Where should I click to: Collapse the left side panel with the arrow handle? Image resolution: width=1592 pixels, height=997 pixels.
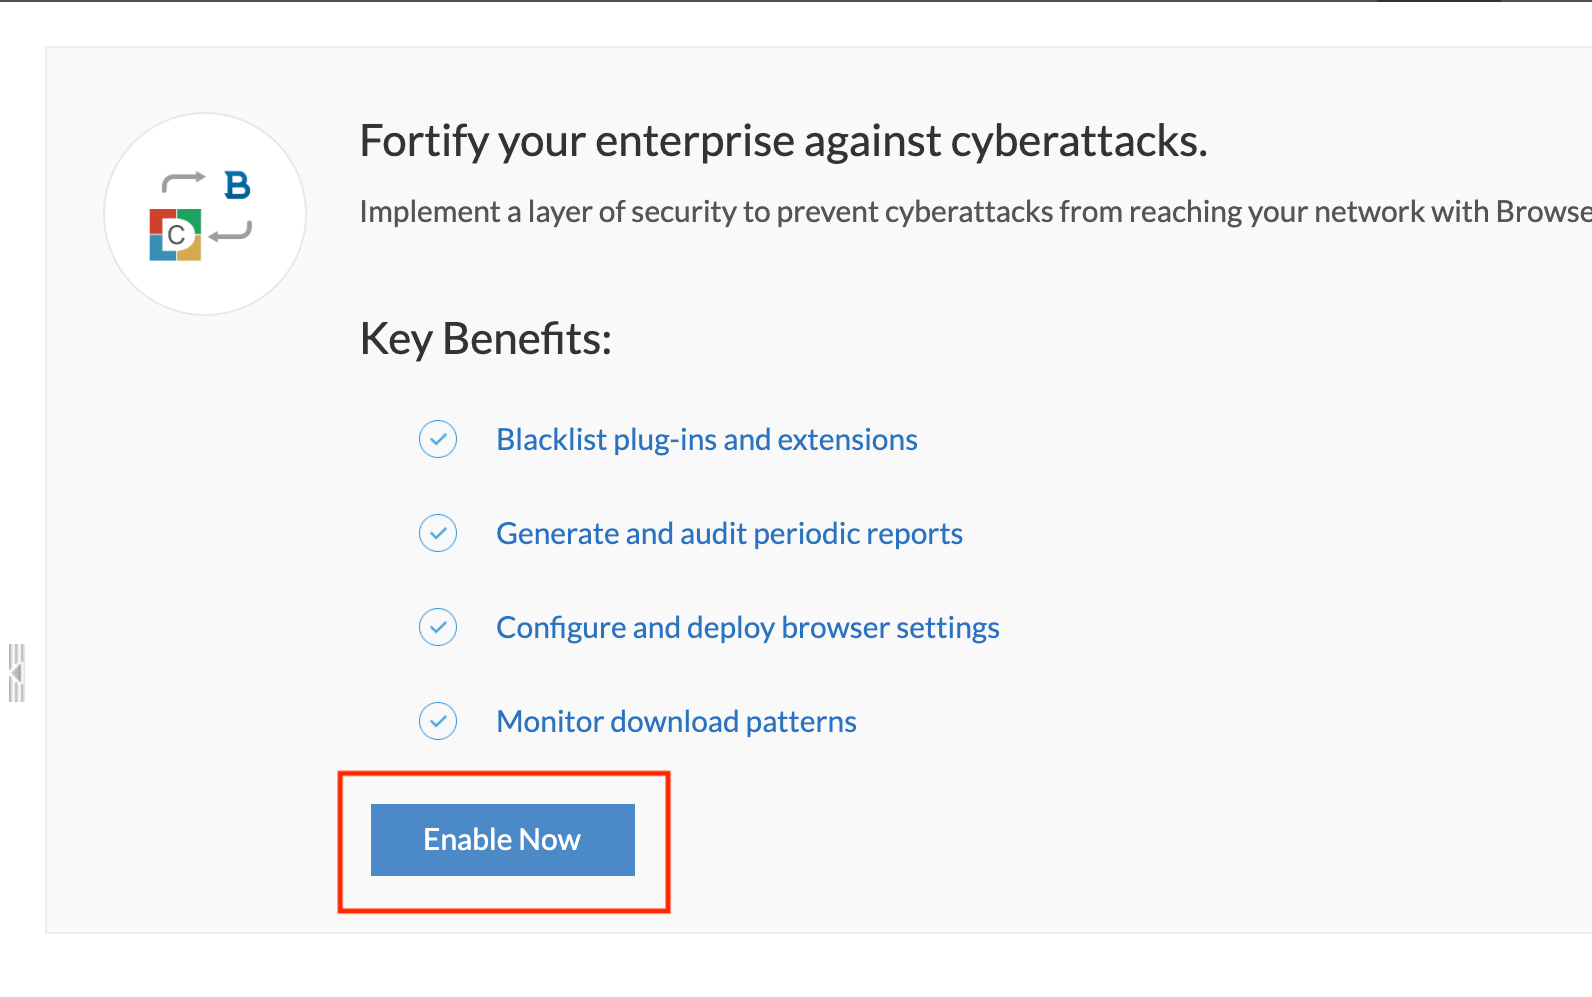[16, 673]
